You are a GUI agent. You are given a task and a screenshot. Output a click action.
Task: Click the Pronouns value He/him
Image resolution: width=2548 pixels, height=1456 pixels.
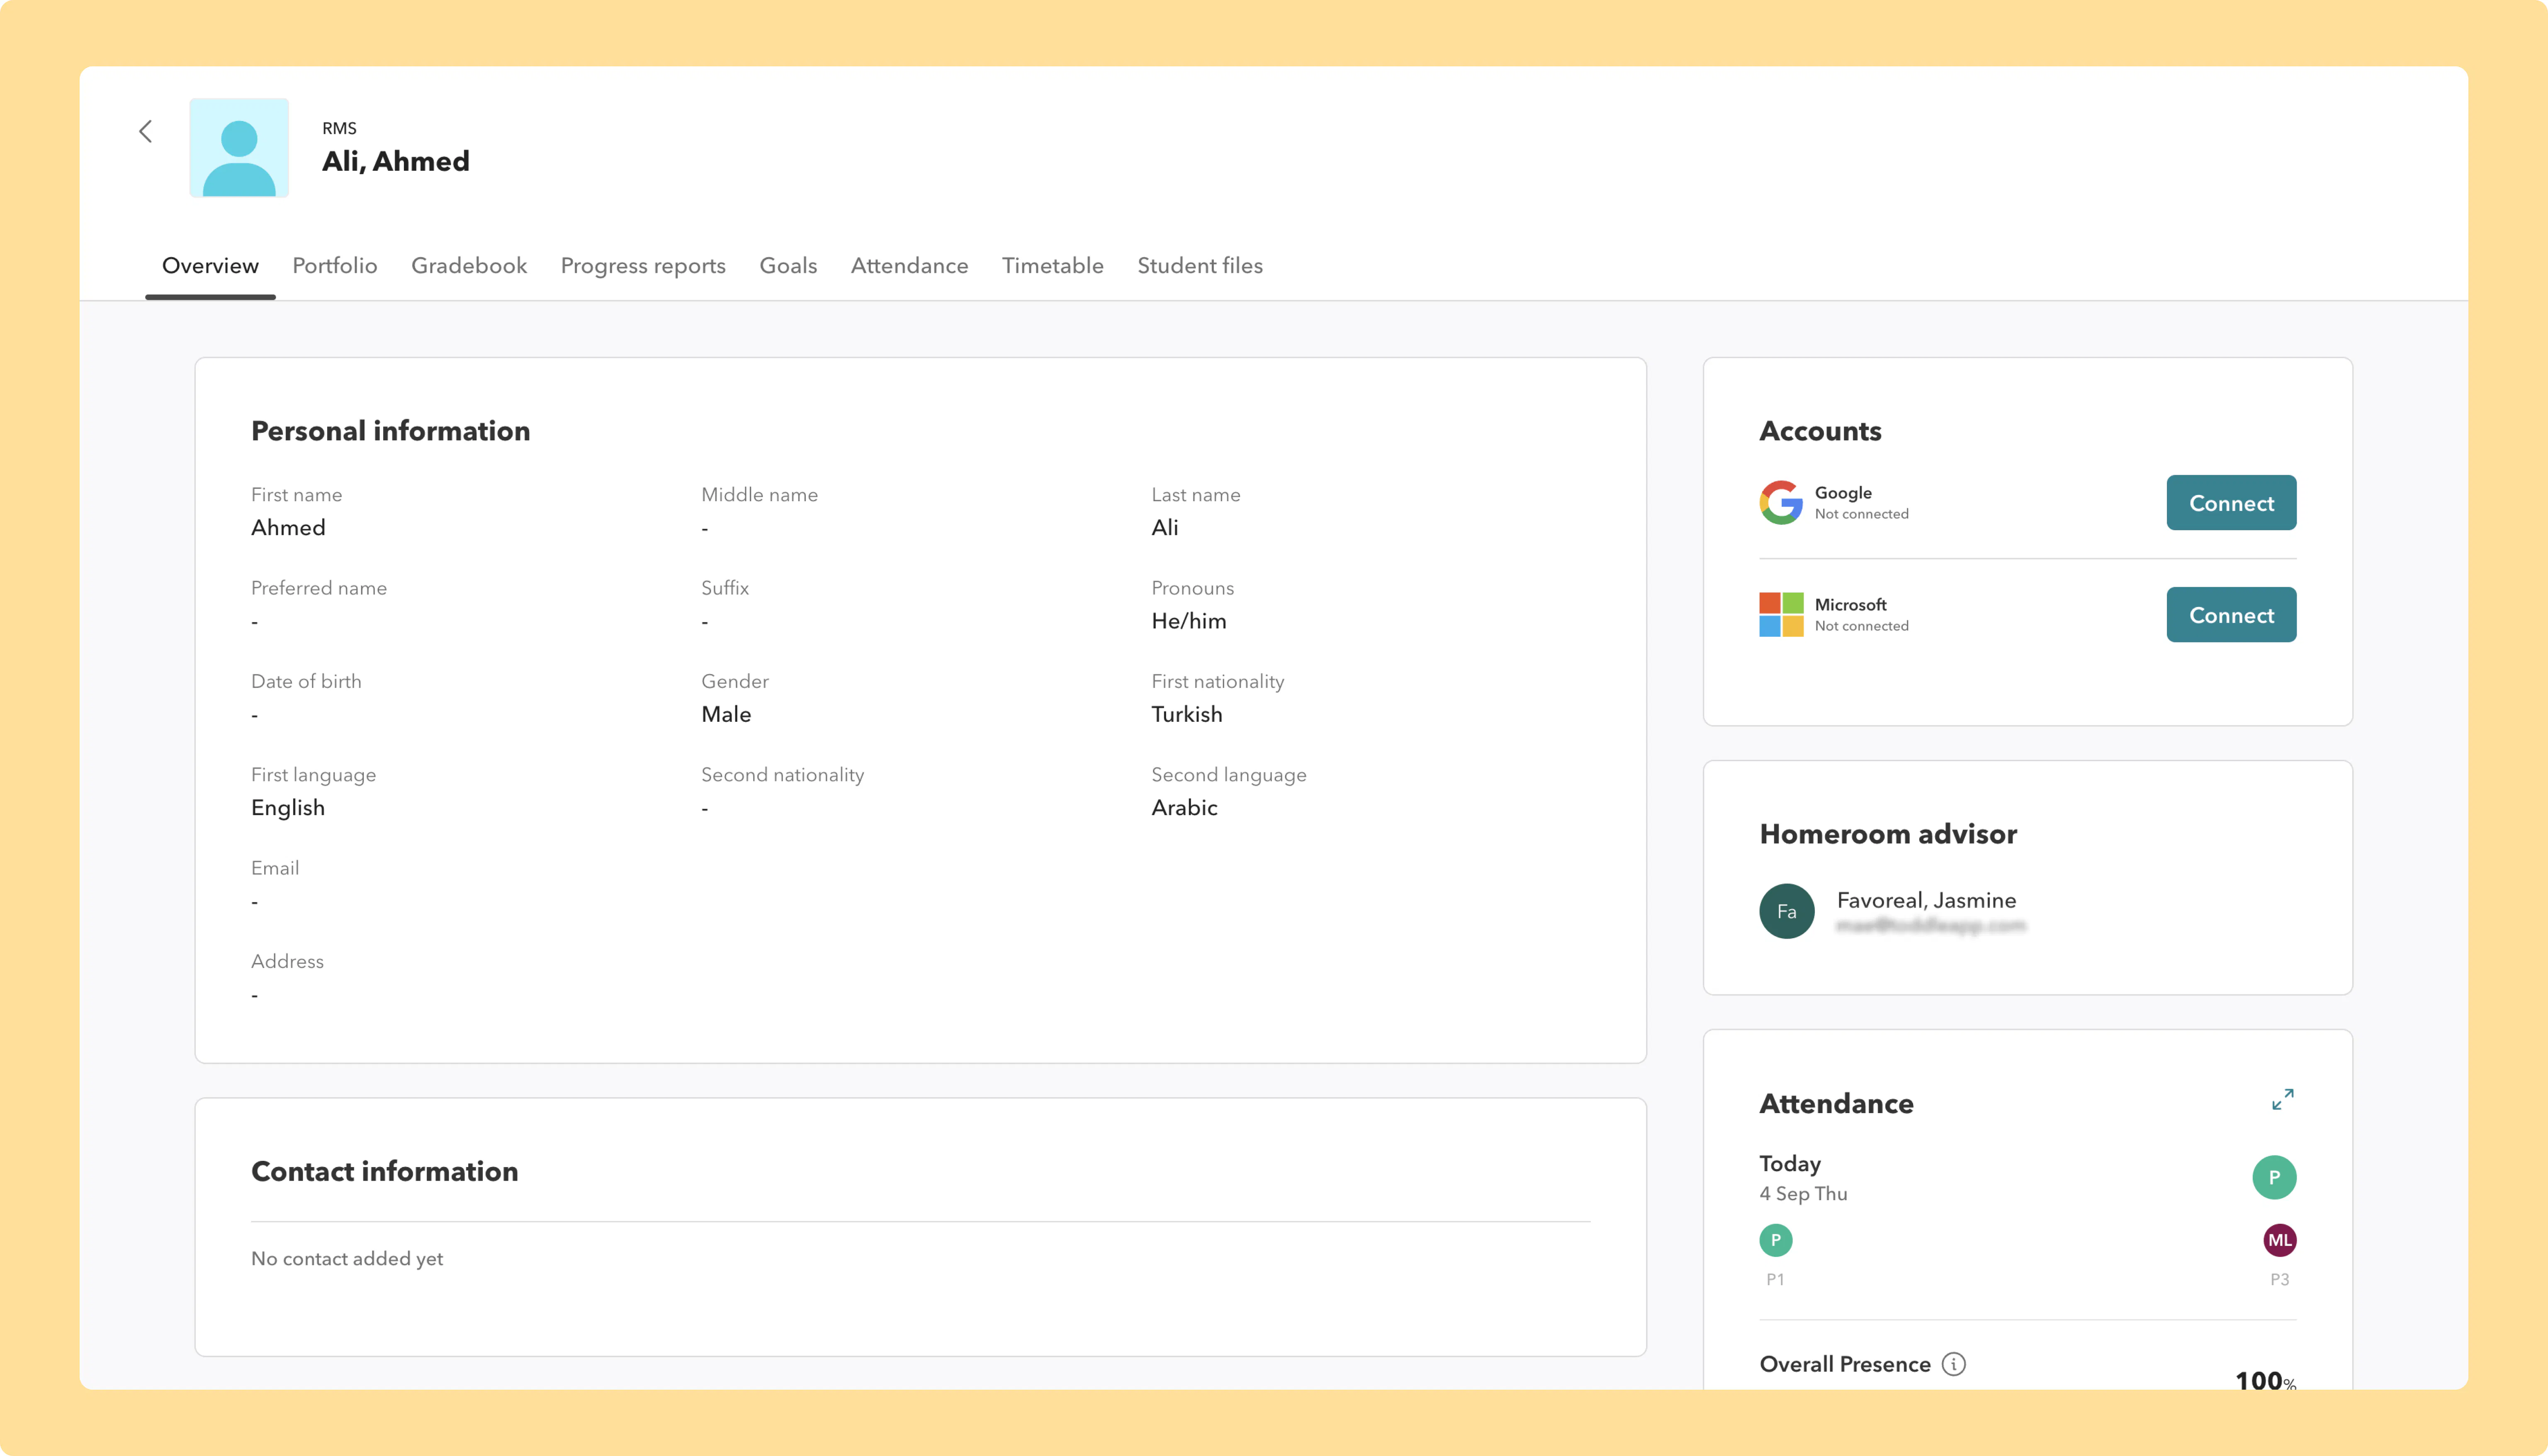pos(1188,621)
